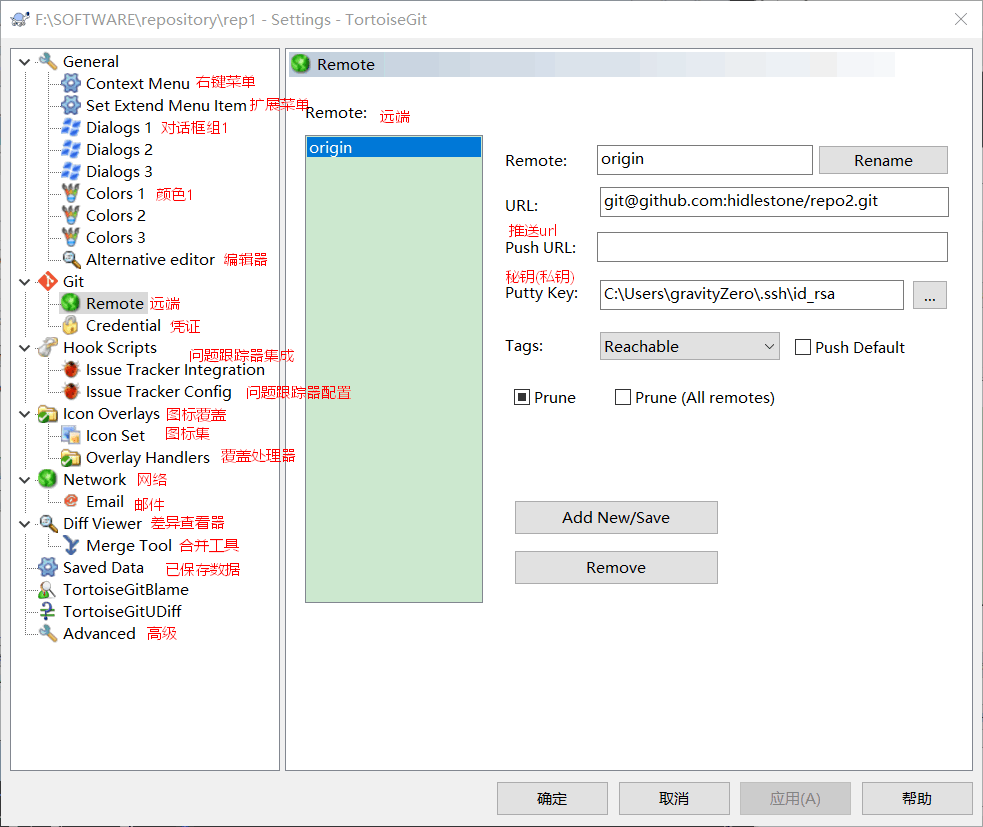Click the Overlay Handlers folder icon
The width and height of the screenshot is (983, 827).
(x=71, y=457)
